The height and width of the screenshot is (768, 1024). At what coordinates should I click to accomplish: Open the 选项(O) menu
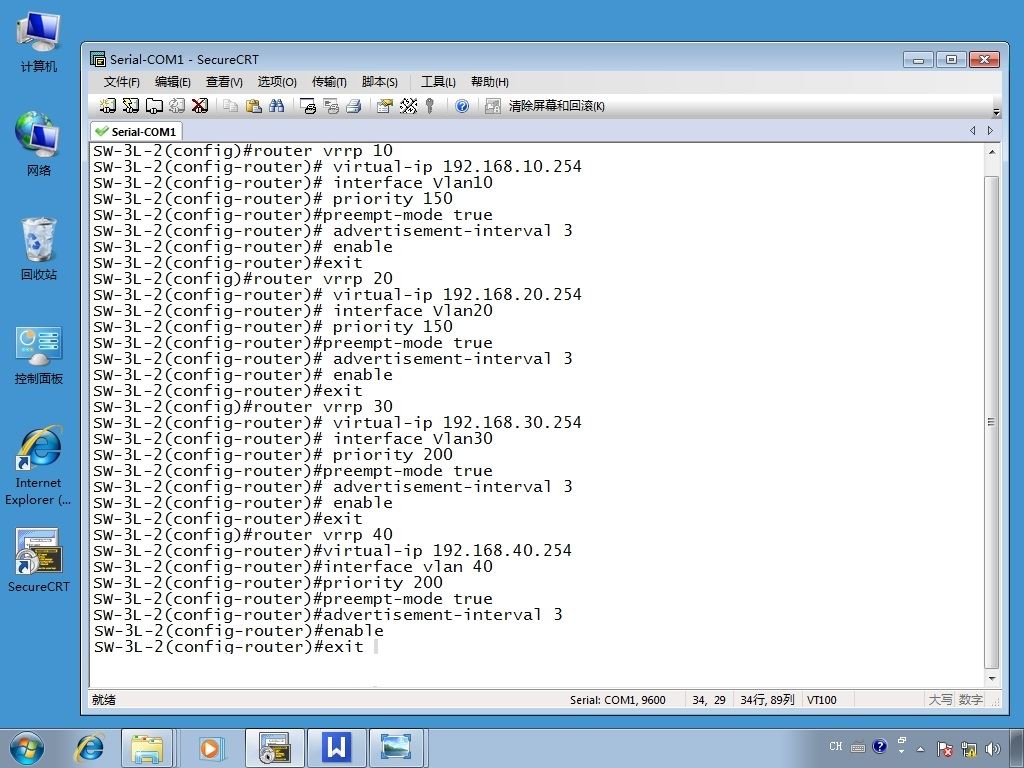coord(277,82)
